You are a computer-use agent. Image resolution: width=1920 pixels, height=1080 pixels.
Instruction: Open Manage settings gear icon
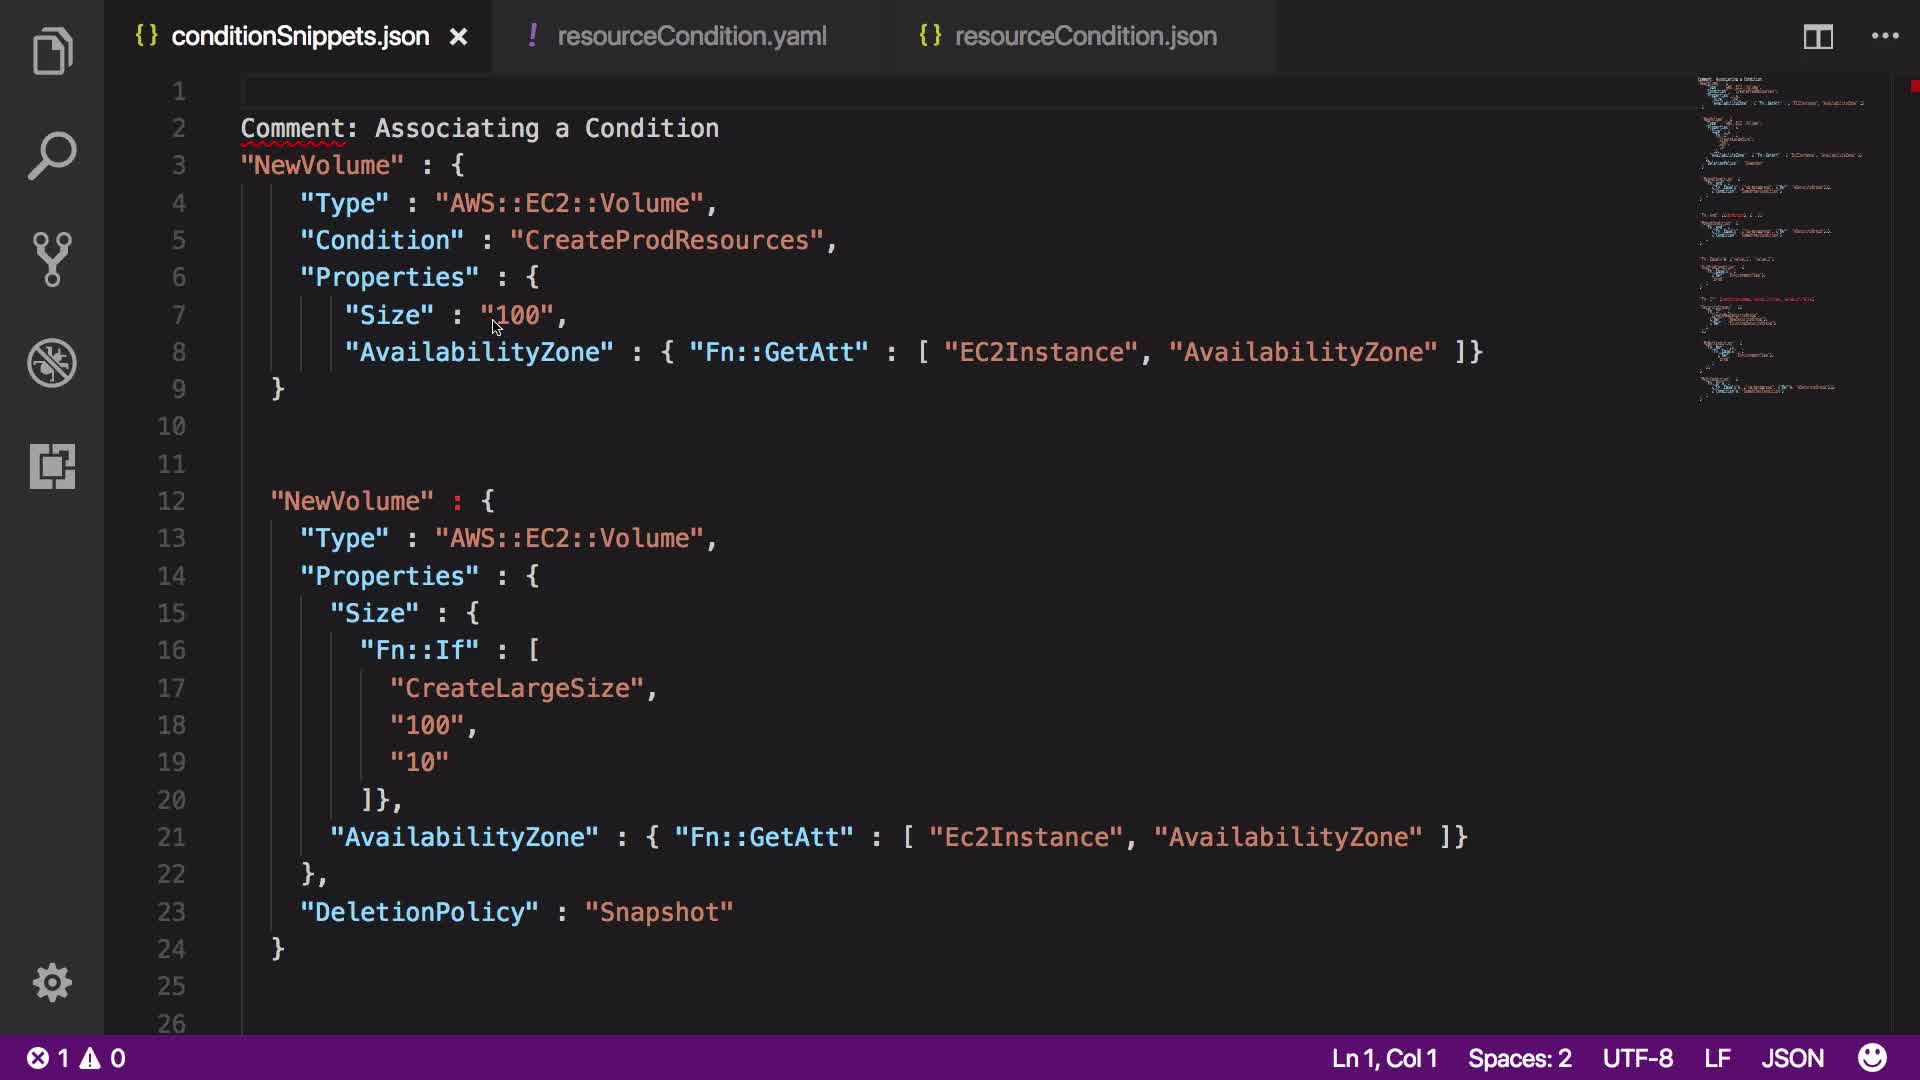coord(52,983)
